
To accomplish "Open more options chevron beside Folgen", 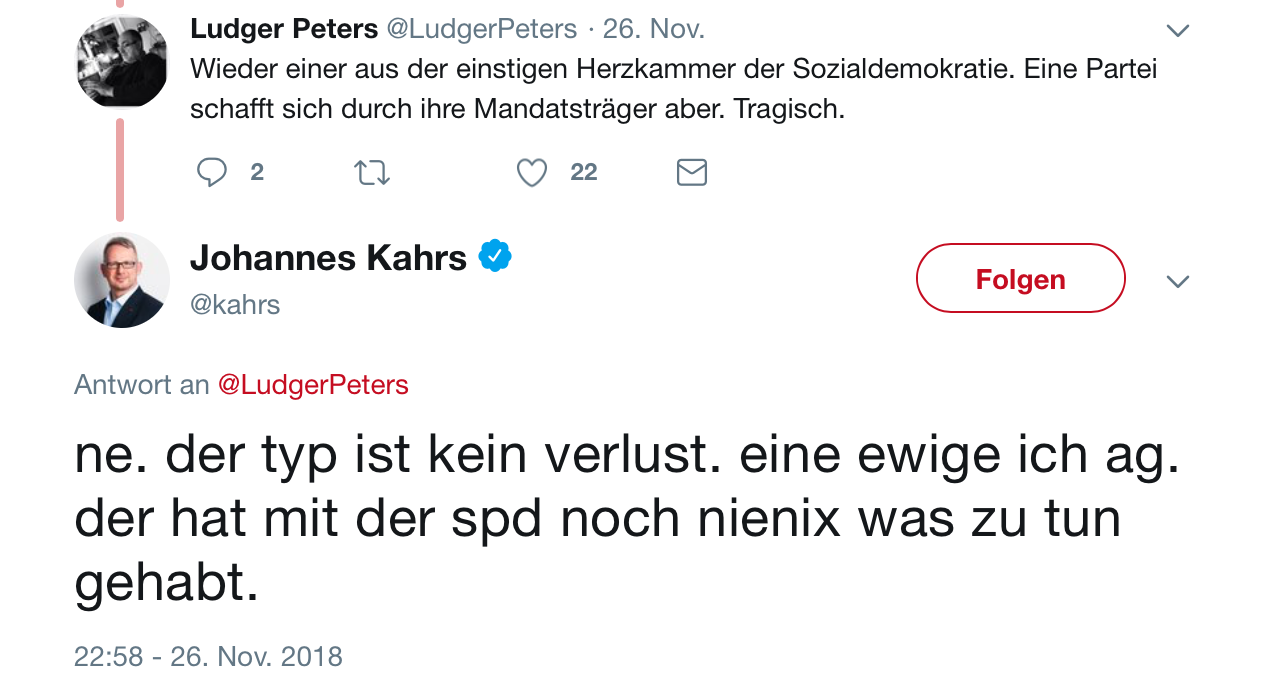I will pos(1178,282).
